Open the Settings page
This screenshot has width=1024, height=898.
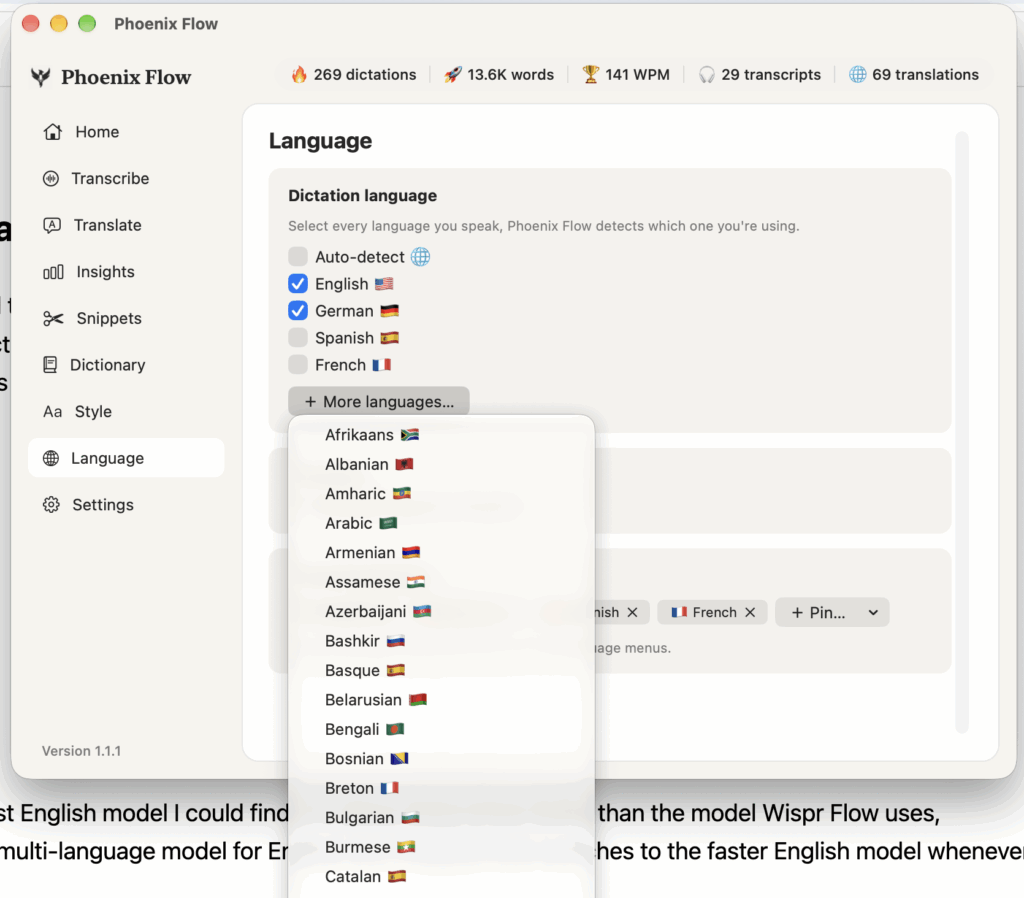(126, 505)
